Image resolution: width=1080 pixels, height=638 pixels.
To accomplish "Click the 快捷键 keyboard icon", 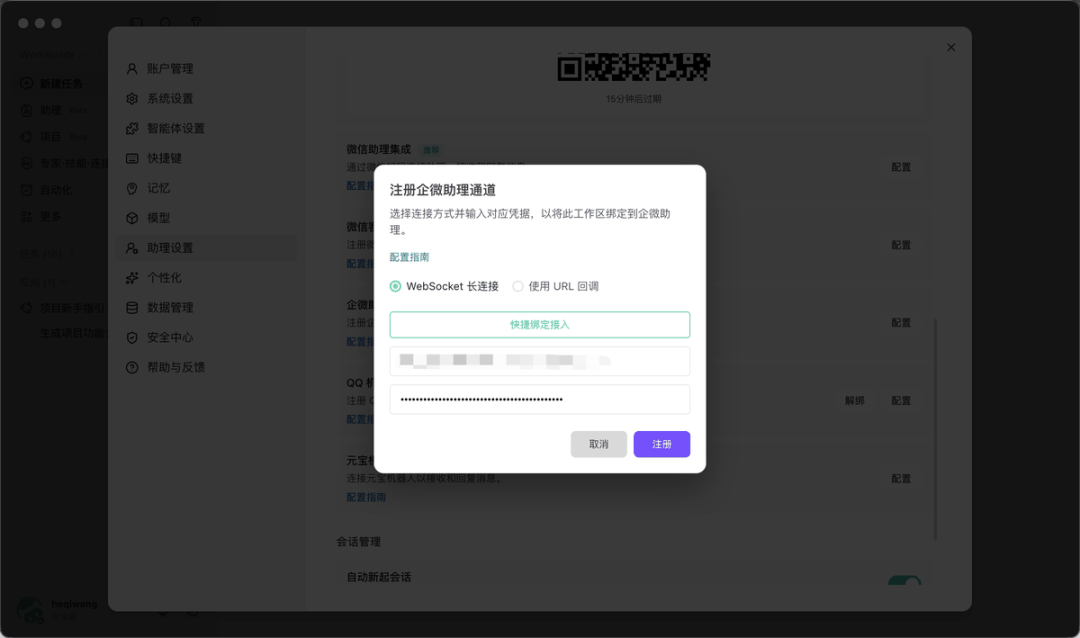I will 132,158.
